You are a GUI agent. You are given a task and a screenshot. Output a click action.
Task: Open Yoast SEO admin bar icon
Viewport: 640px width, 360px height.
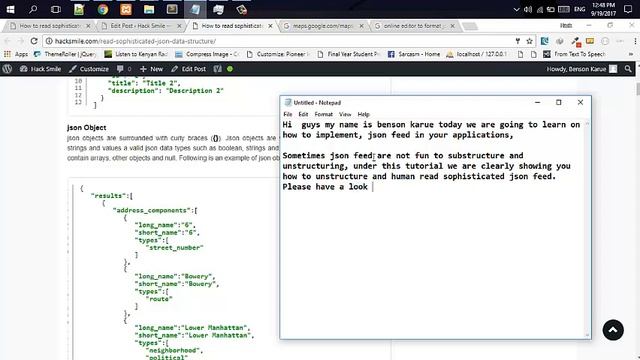pos(218,69)
